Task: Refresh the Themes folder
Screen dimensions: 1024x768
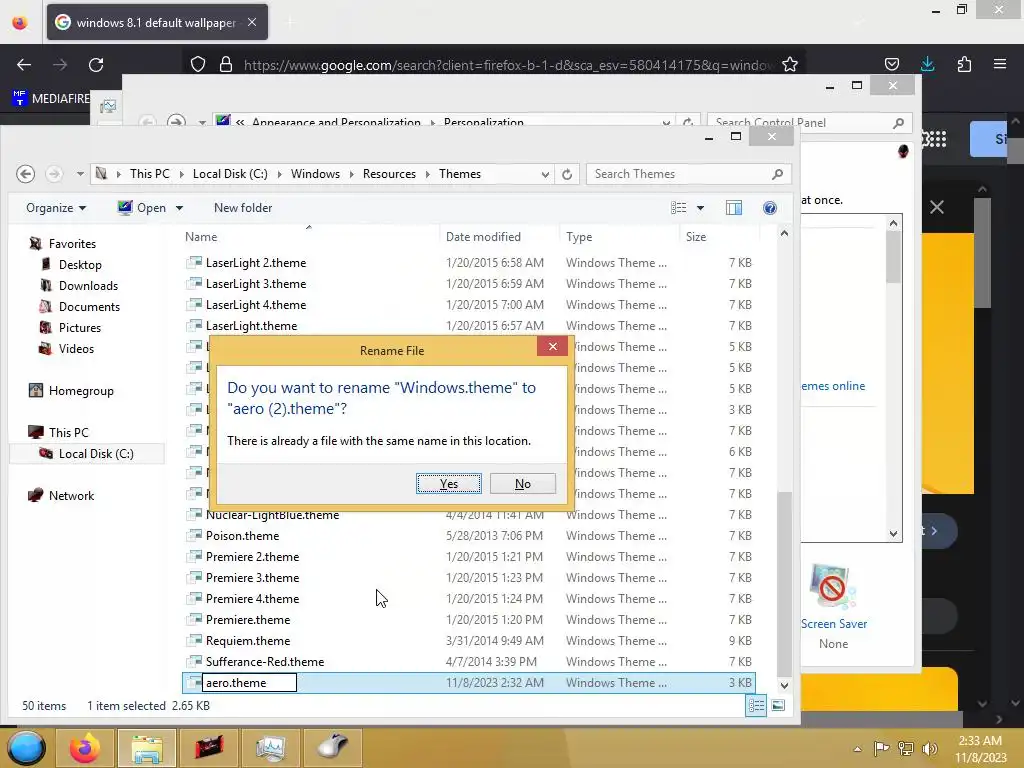Action: (567, 174)
